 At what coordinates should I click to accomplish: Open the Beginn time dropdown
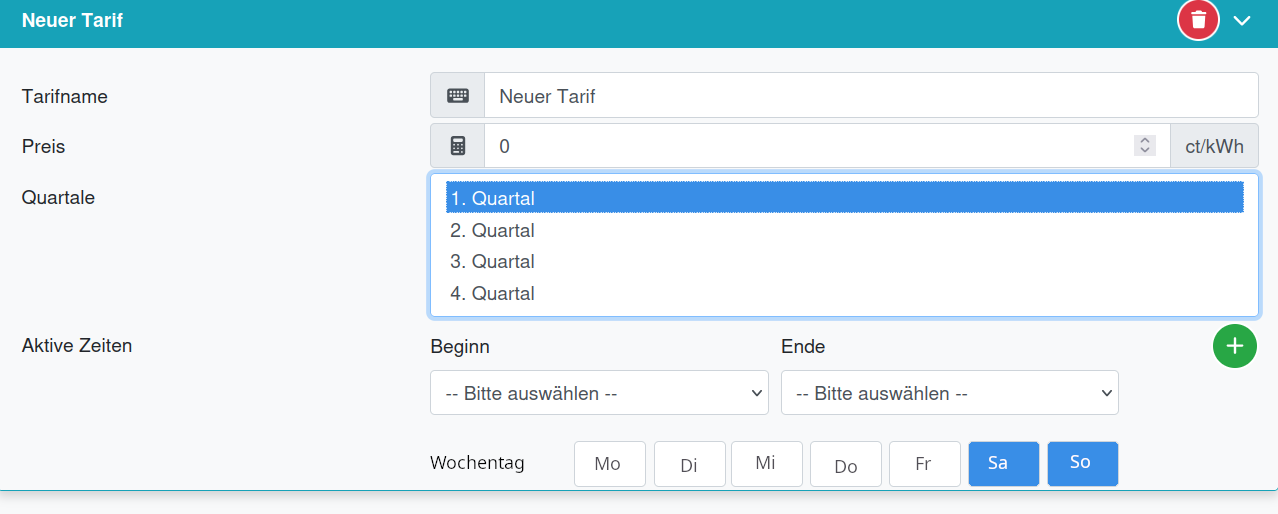(599, 393)
